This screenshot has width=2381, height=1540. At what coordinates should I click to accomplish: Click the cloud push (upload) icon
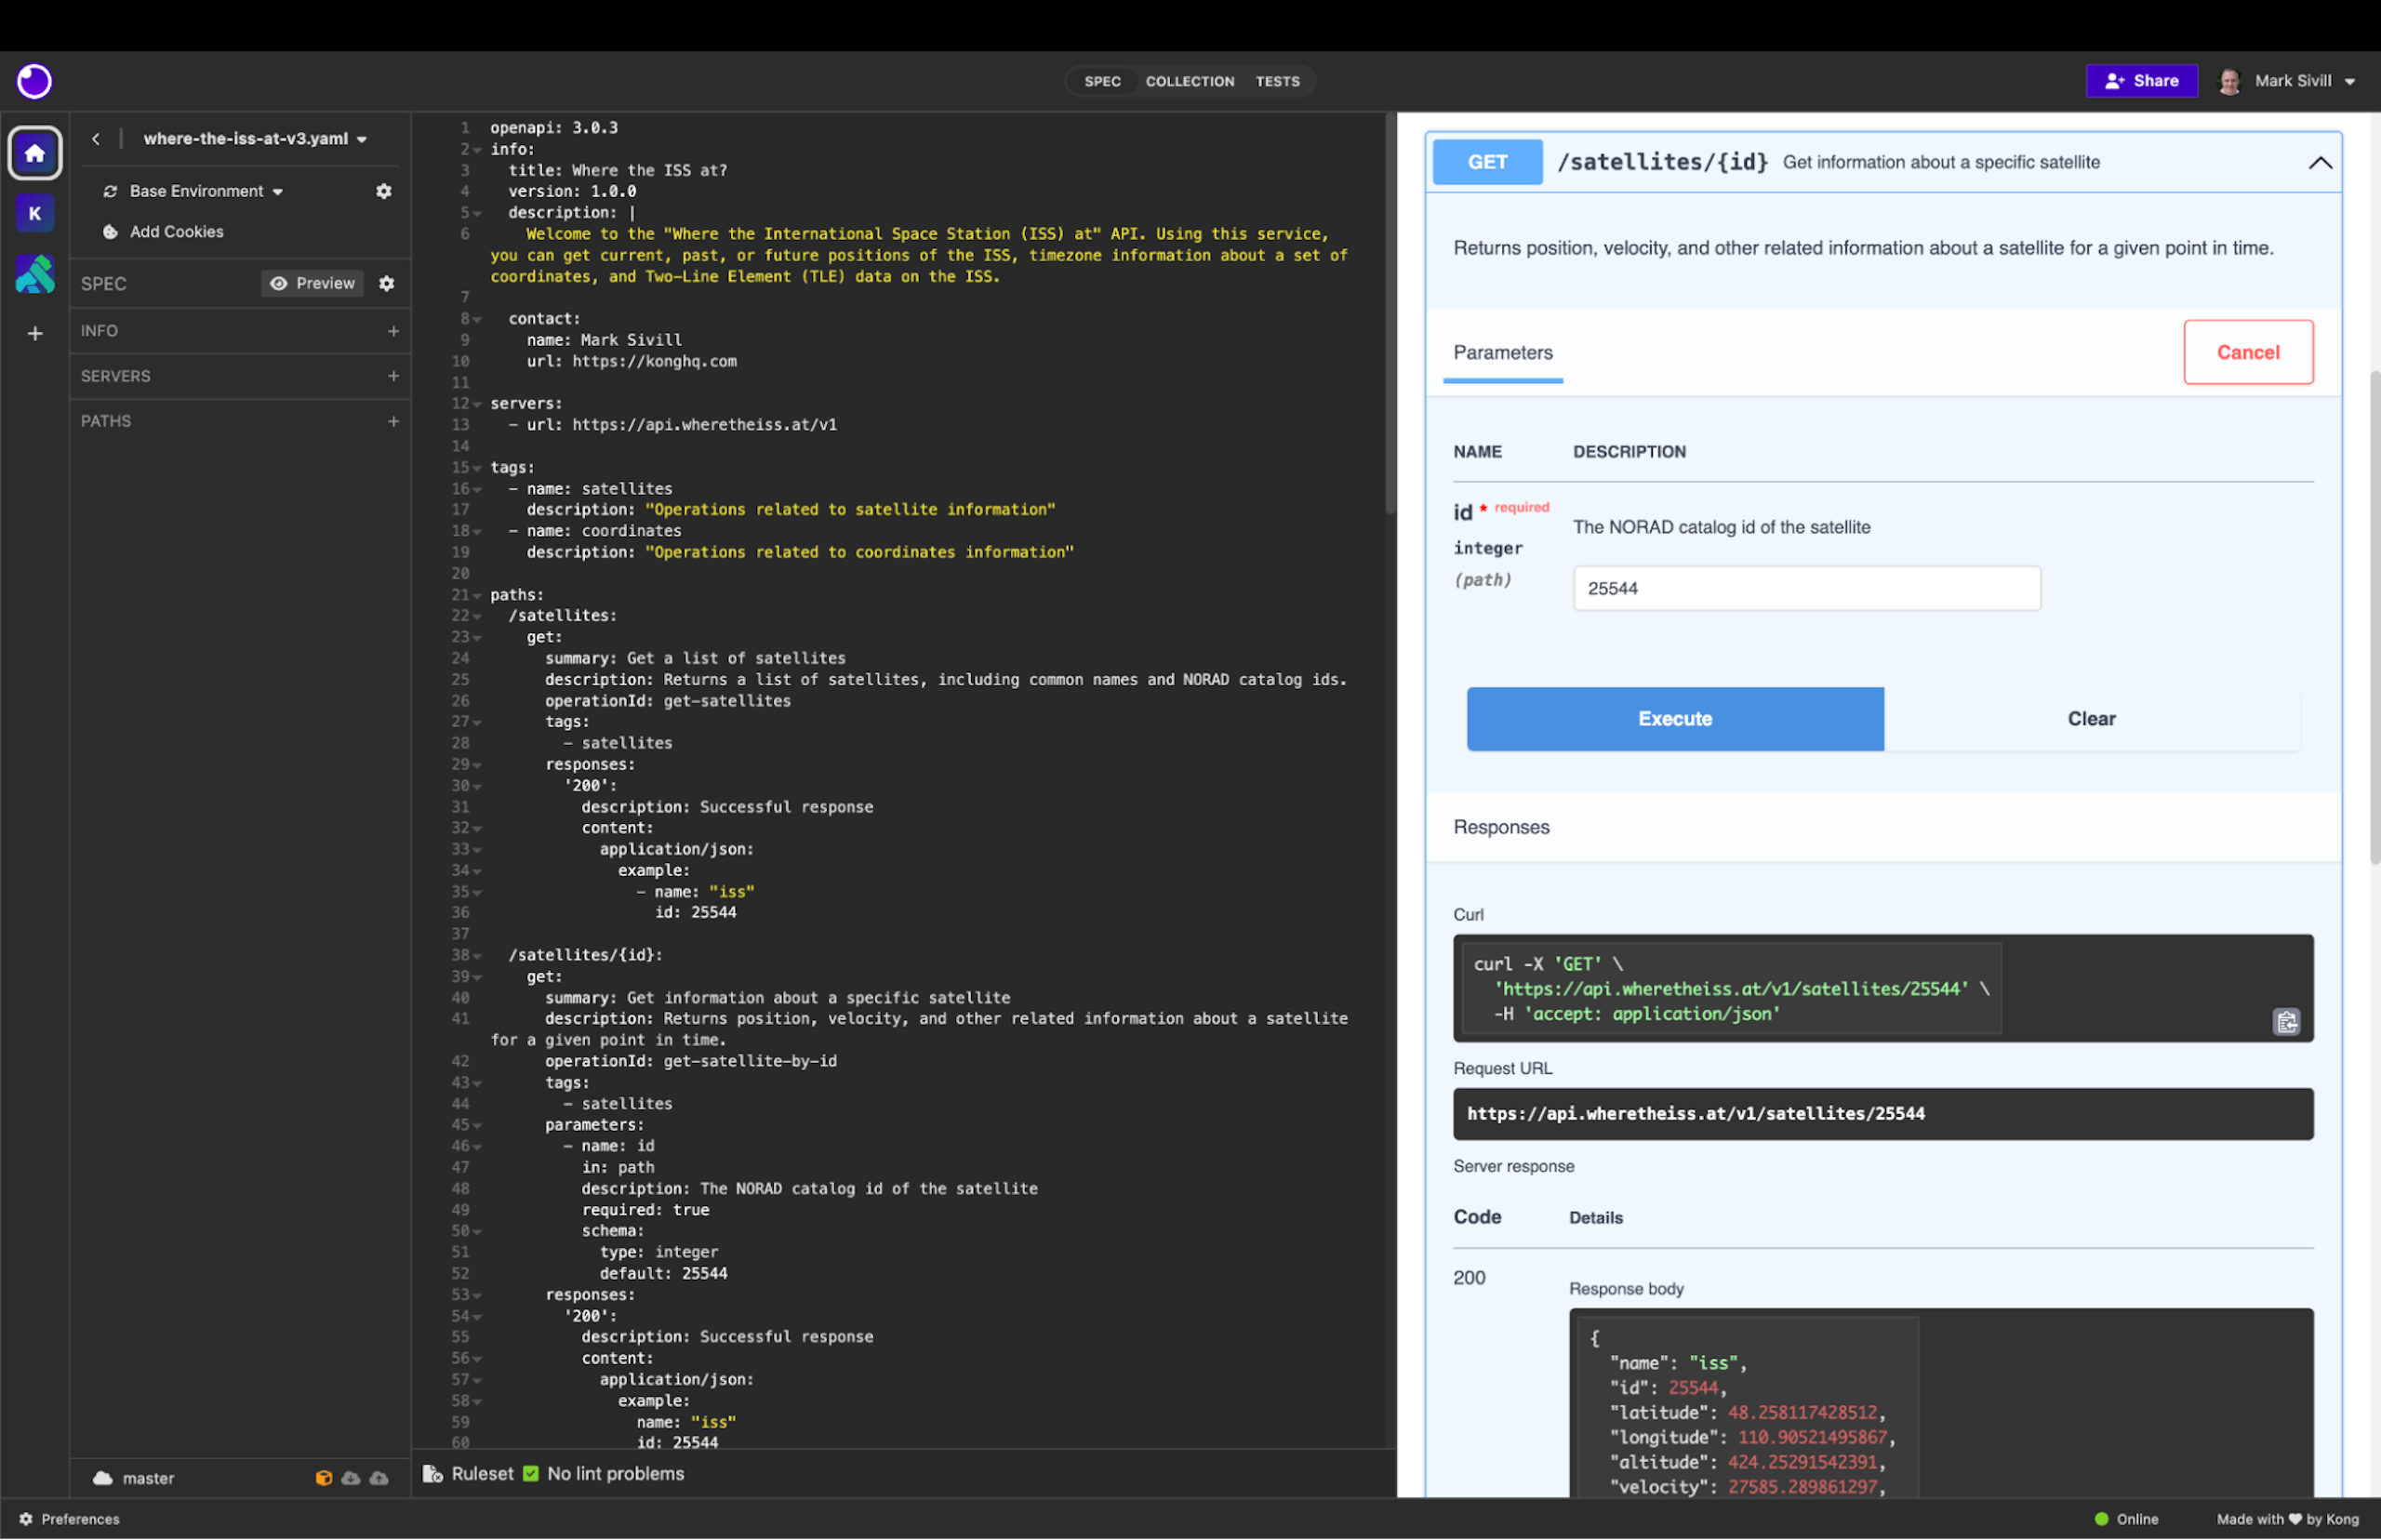pyautogui.click(x=379, y=1478)
